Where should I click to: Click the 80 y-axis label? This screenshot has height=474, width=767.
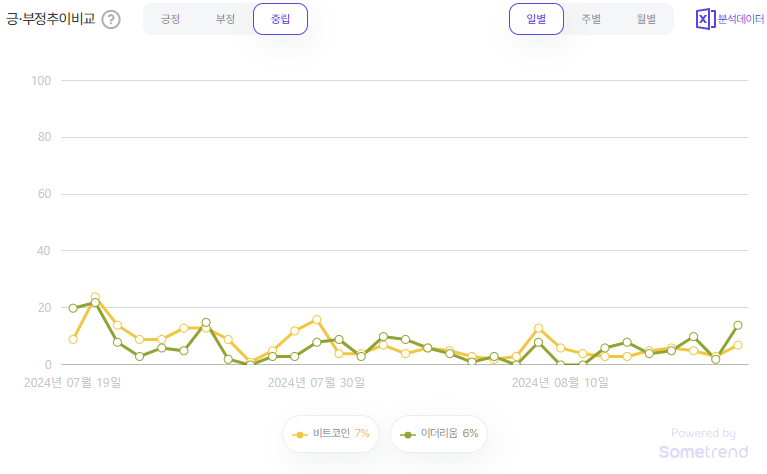(45, 137)
